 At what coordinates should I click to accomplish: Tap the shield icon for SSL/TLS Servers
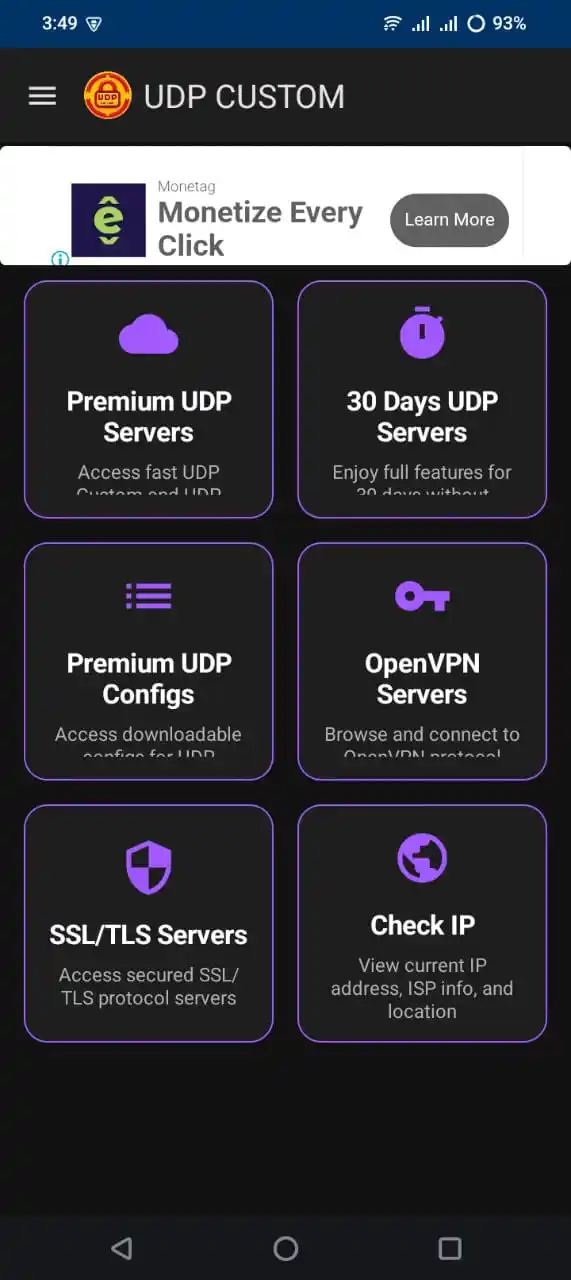[149, 867]
